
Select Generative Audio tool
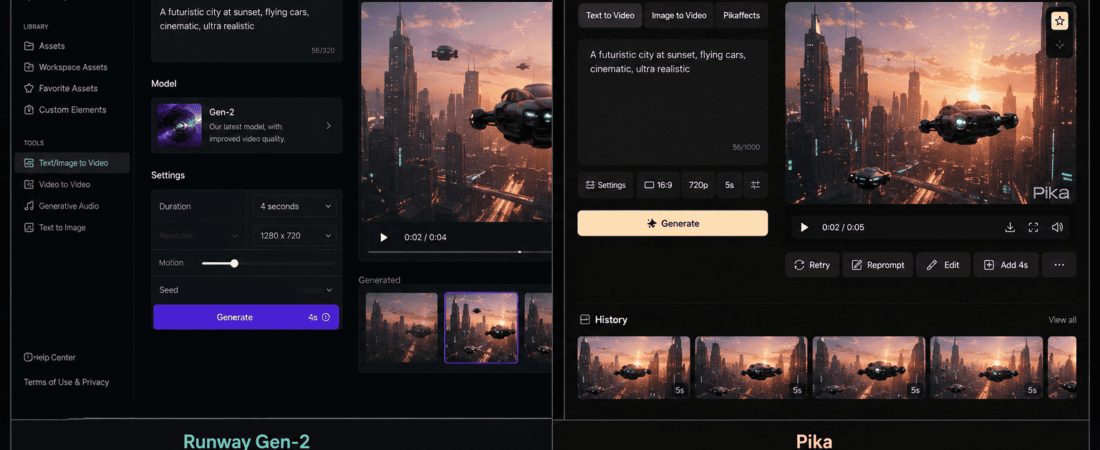62,206
